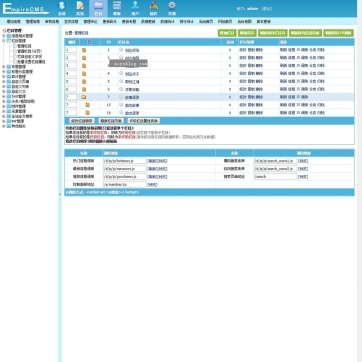Expand the 采集管理 tree node plus sign
This screenshot has height=362, width=362.
[4, 111]
